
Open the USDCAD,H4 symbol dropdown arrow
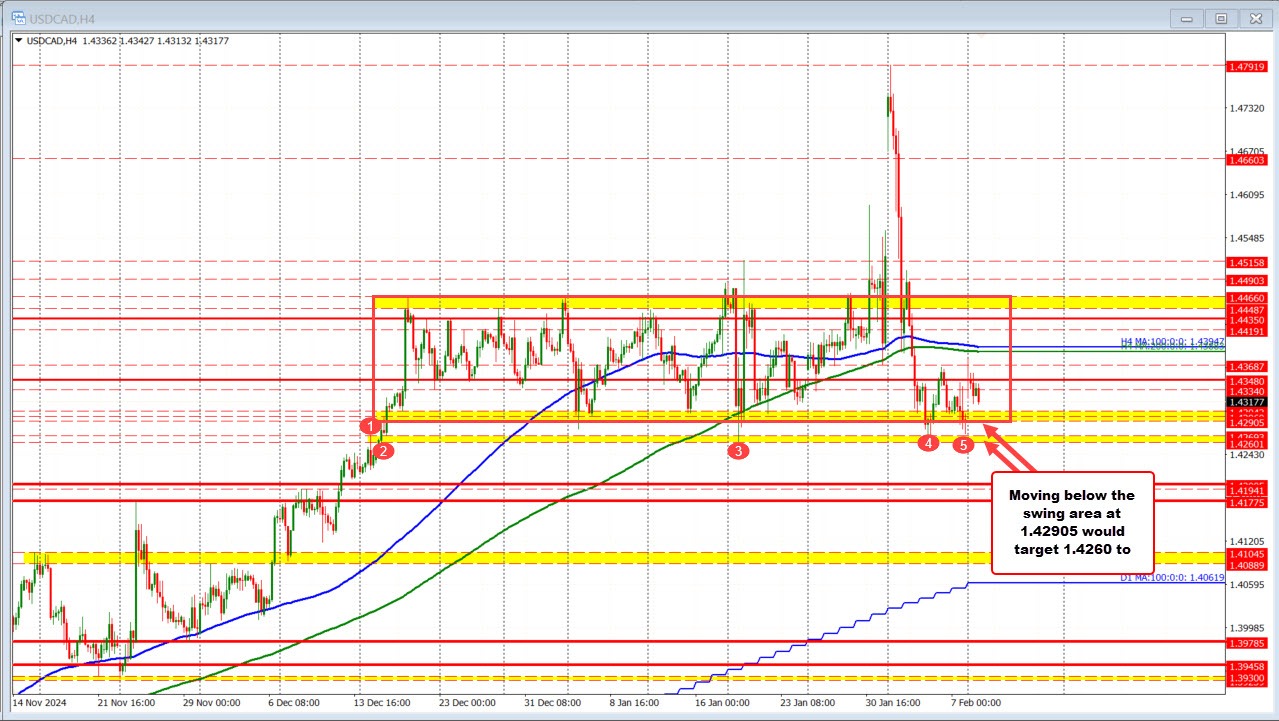point(20,40)
